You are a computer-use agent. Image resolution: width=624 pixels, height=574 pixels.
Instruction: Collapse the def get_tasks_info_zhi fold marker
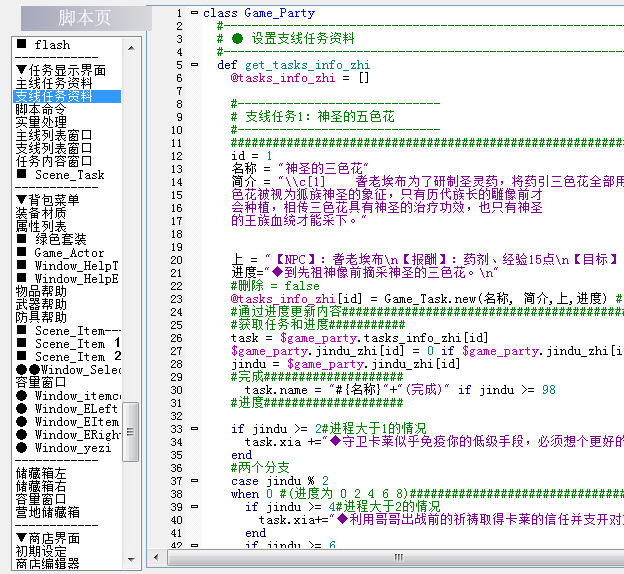coord(194,64)
